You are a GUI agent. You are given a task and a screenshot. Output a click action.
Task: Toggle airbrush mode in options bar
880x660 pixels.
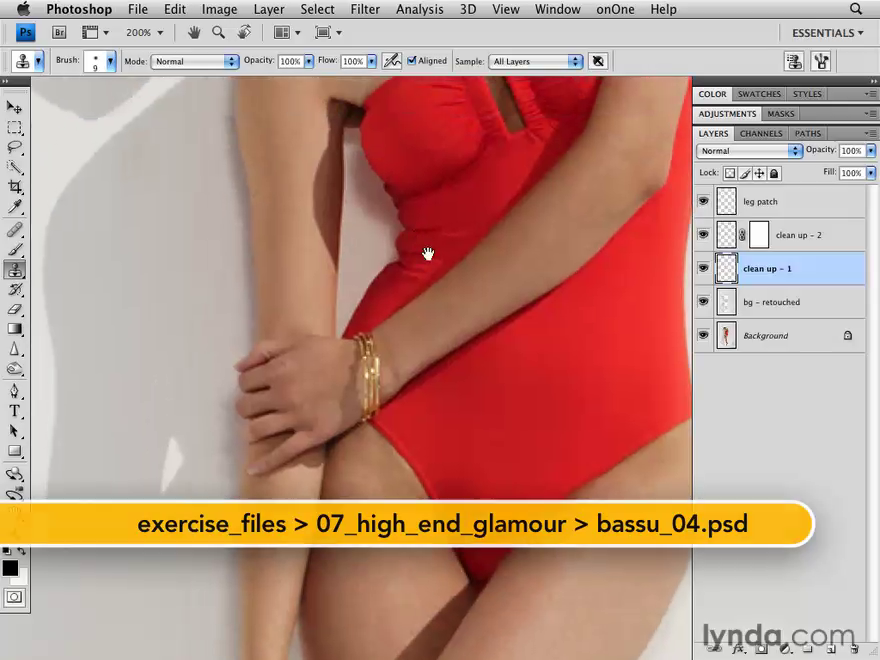(x=392, y=61)
